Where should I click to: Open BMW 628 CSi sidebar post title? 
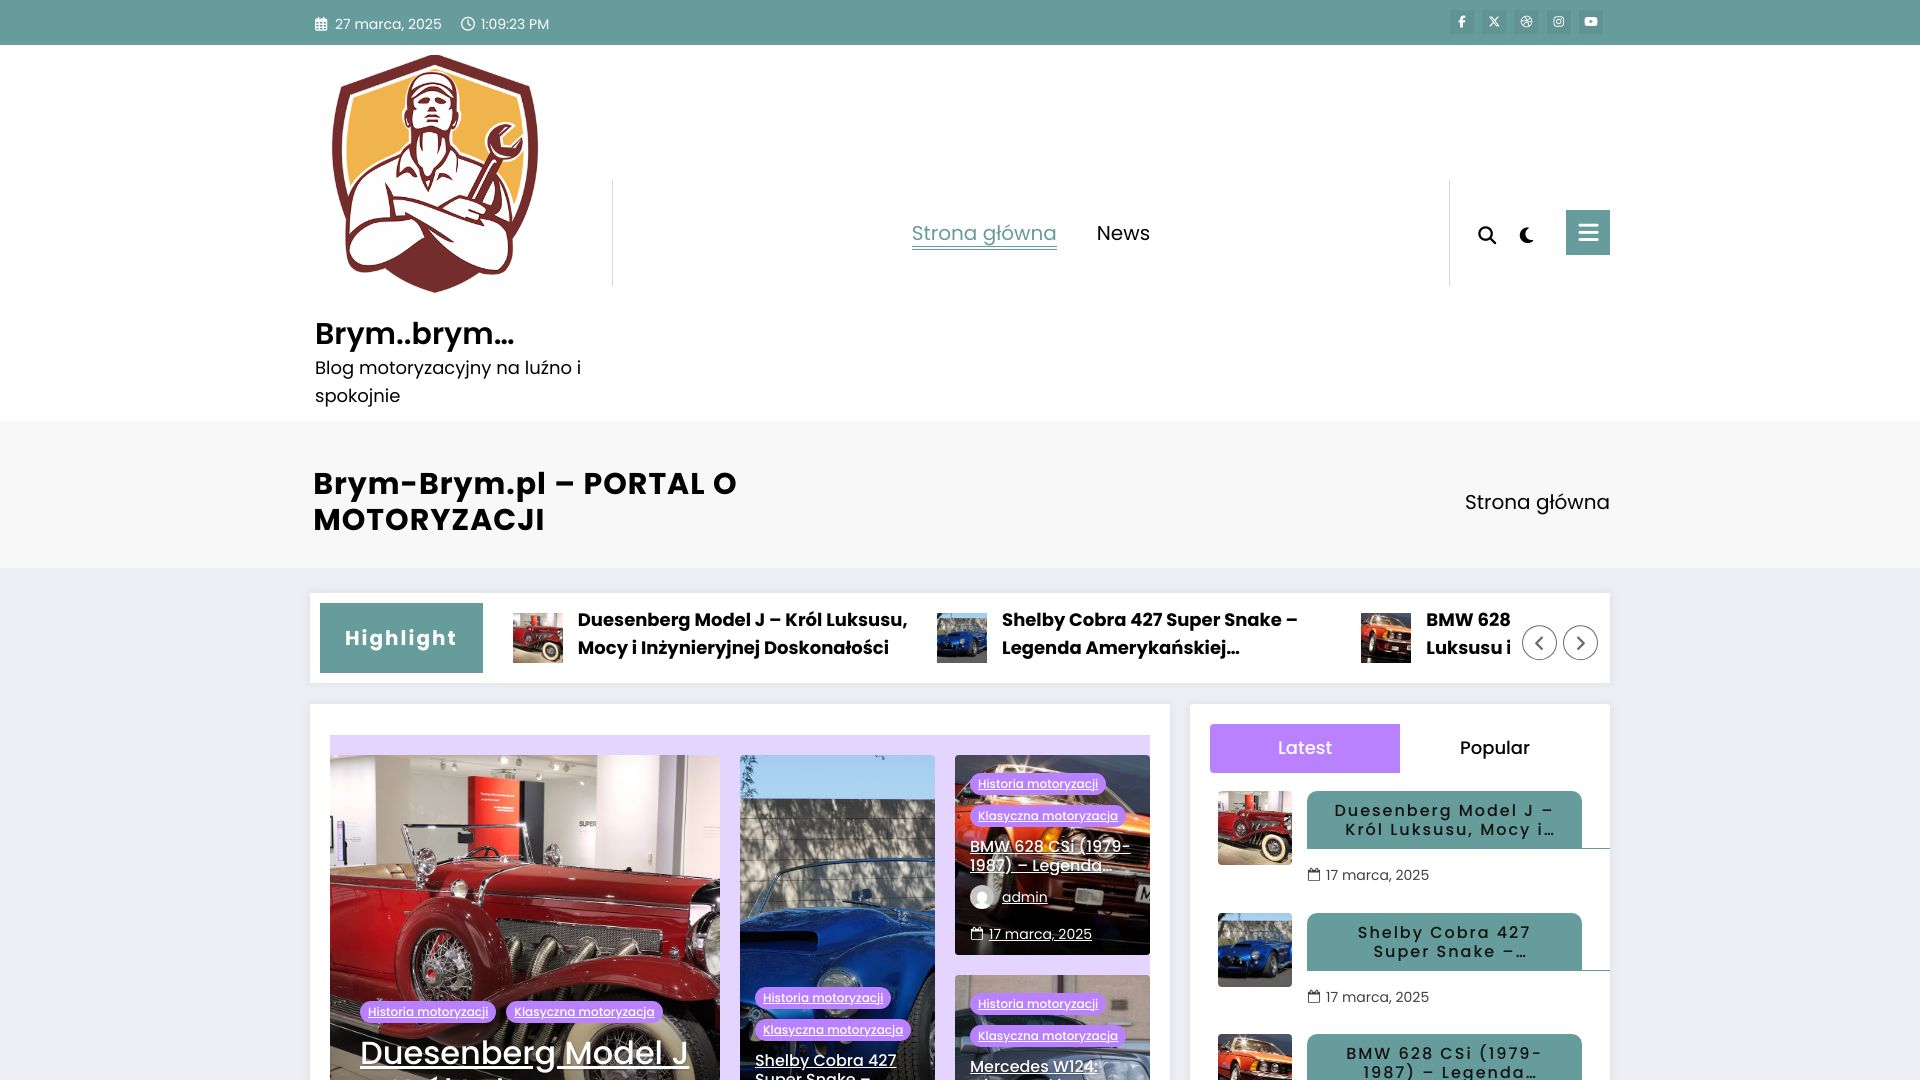[x=1444, y=1058]
